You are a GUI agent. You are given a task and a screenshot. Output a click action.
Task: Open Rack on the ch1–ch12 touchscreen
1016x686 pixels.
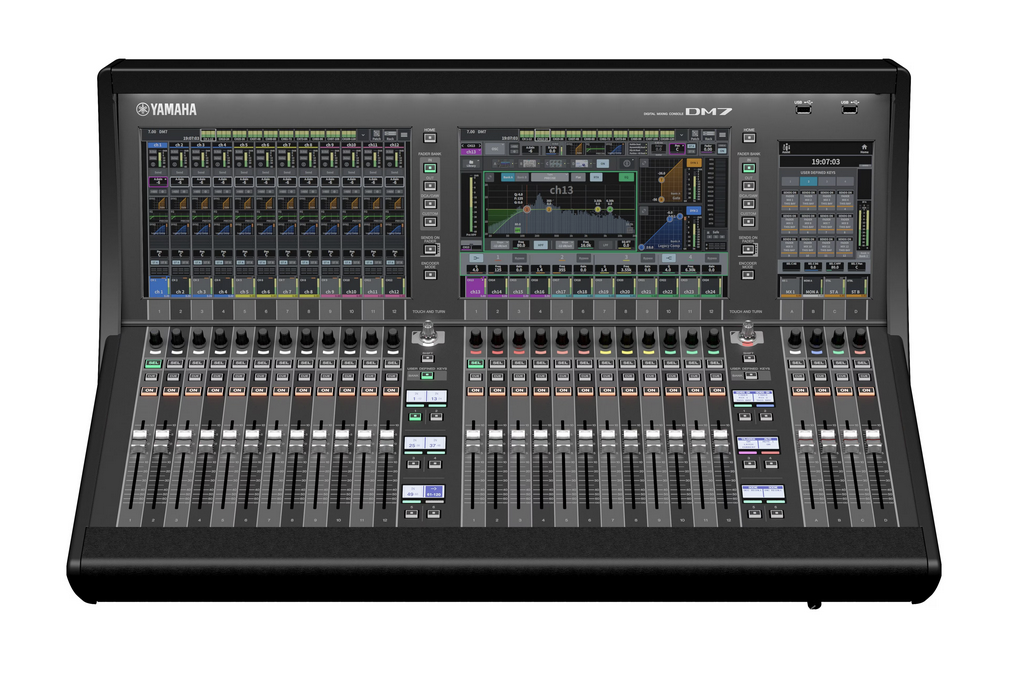pyautogui.click(x=390, y=135)
